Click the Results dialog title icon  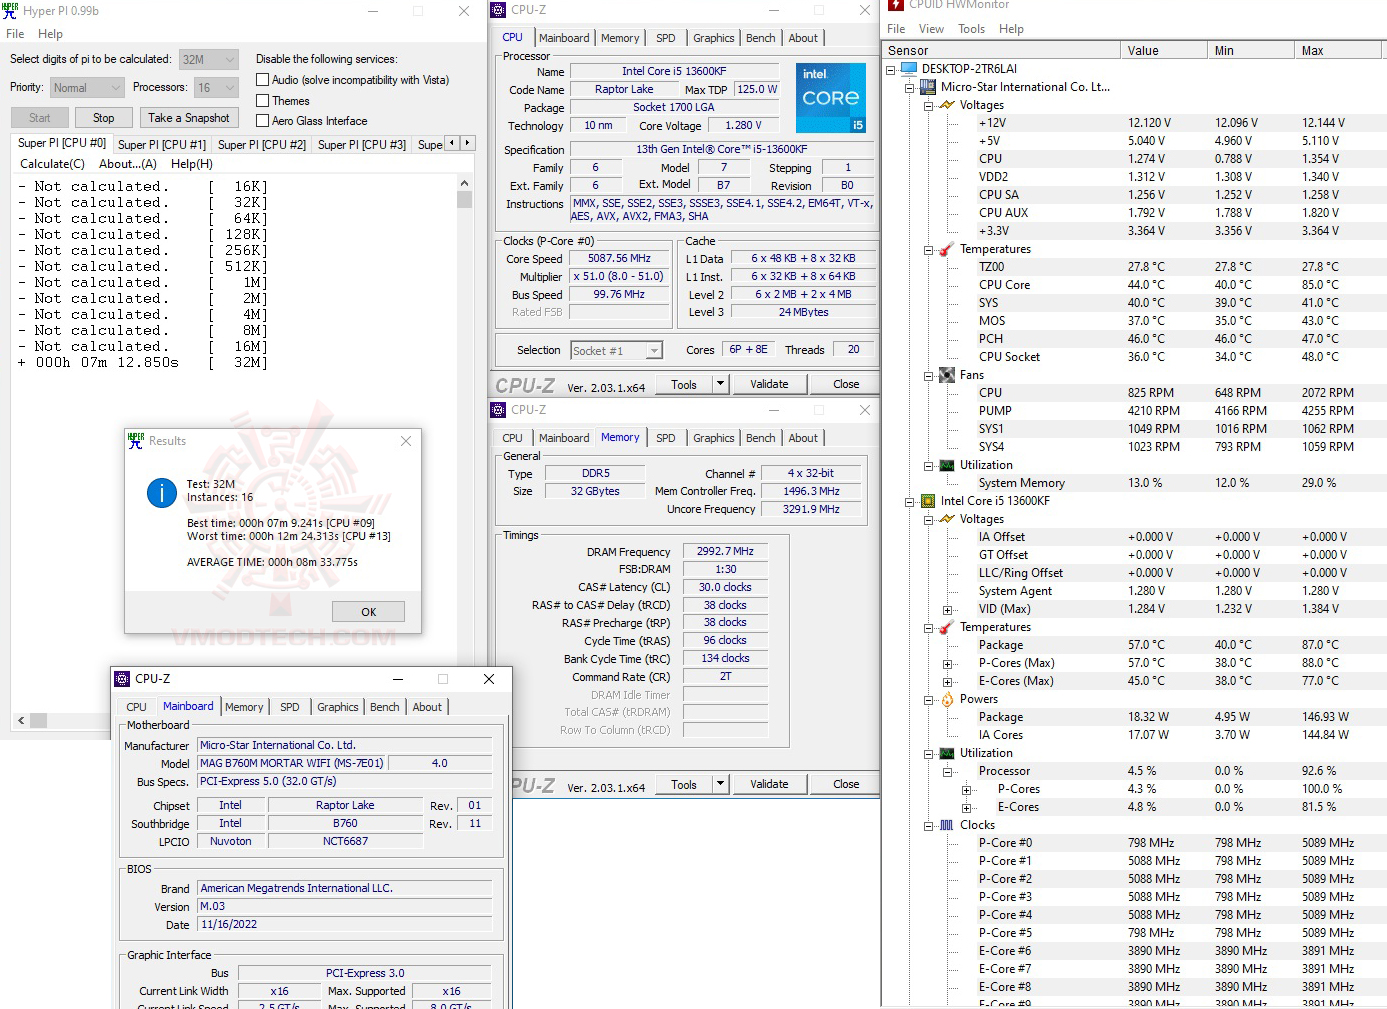click(x=136, y=441)
